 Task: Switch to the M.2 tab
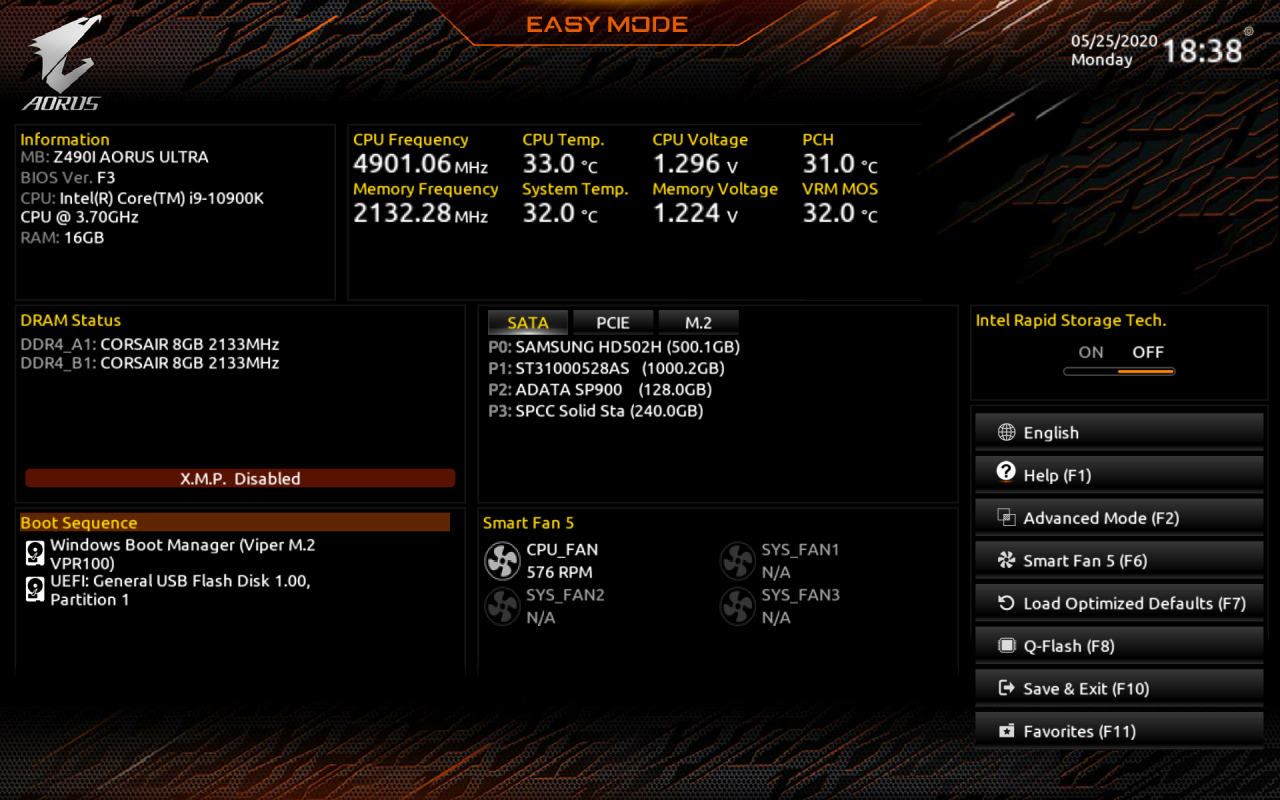point(698,322)
